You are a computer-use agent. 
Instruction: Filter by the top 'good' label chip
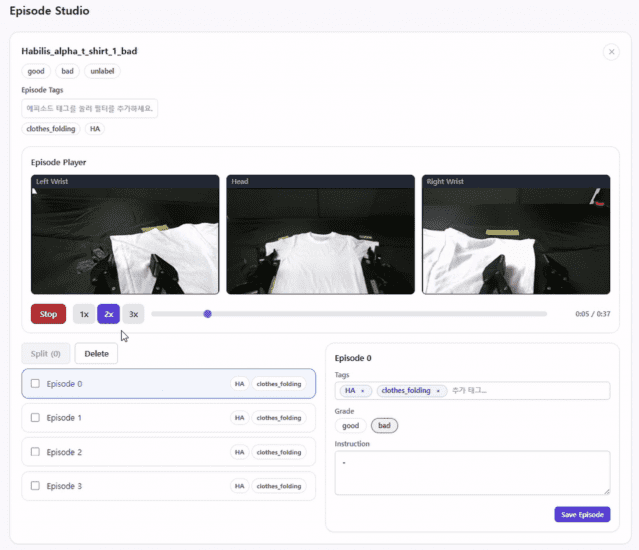click(x=35, y=71)
